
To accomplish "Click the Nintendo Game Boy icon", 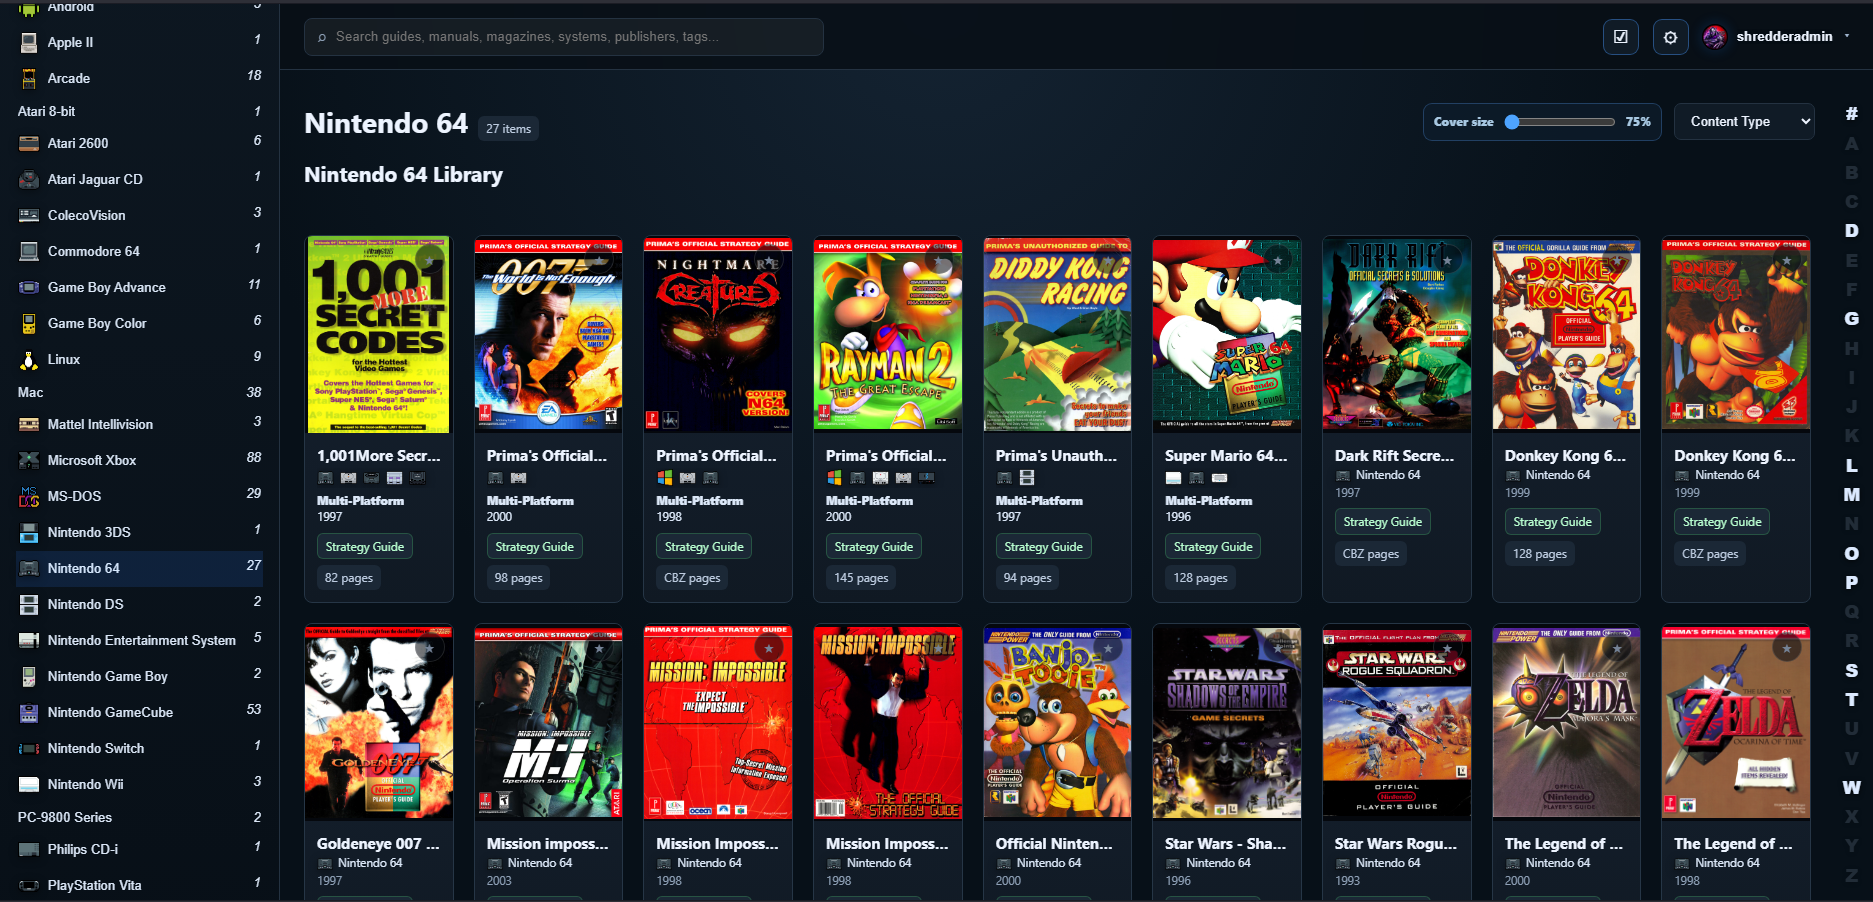I will pyautogui.click(x=29, y=676).
